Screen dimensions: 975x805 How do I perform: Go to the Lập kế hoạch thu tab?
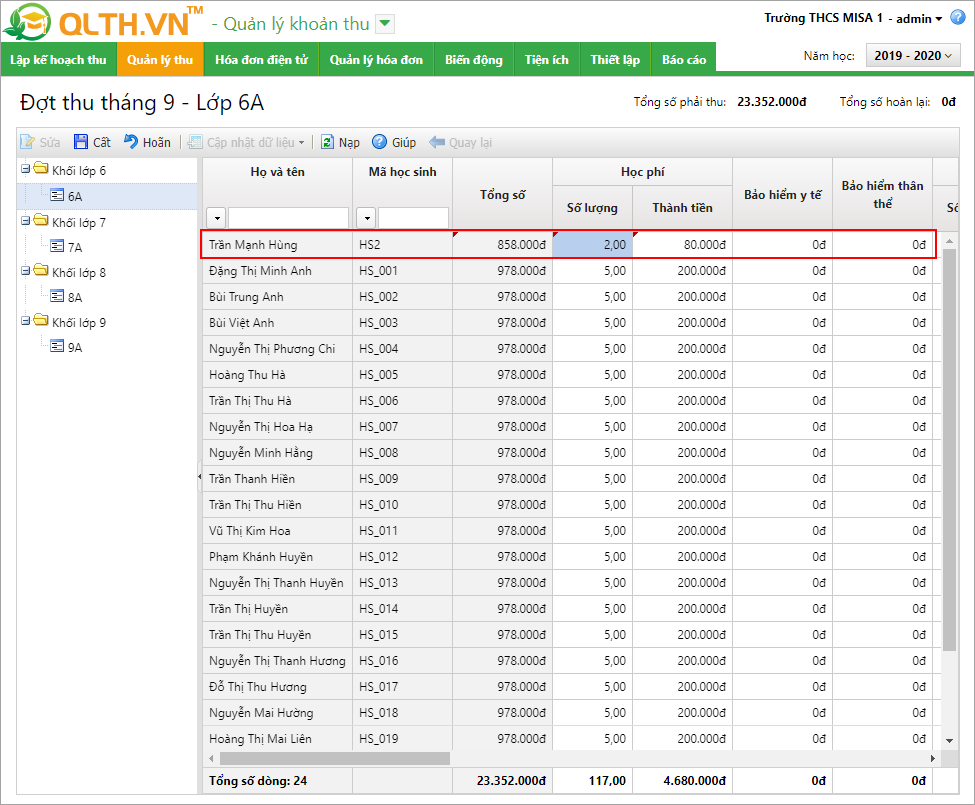[x=58, y=60]
